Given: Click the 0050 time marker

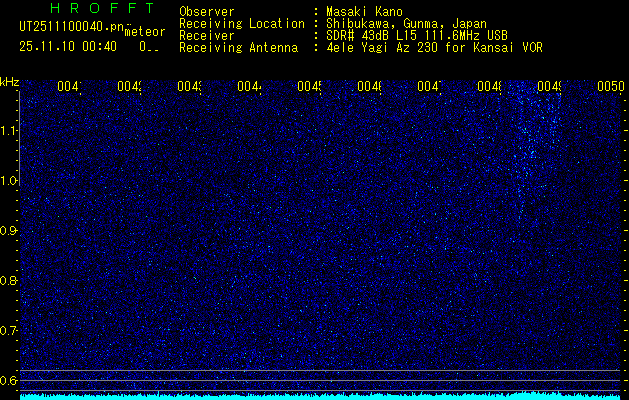Looking at the screenshot, I should 610,88.
